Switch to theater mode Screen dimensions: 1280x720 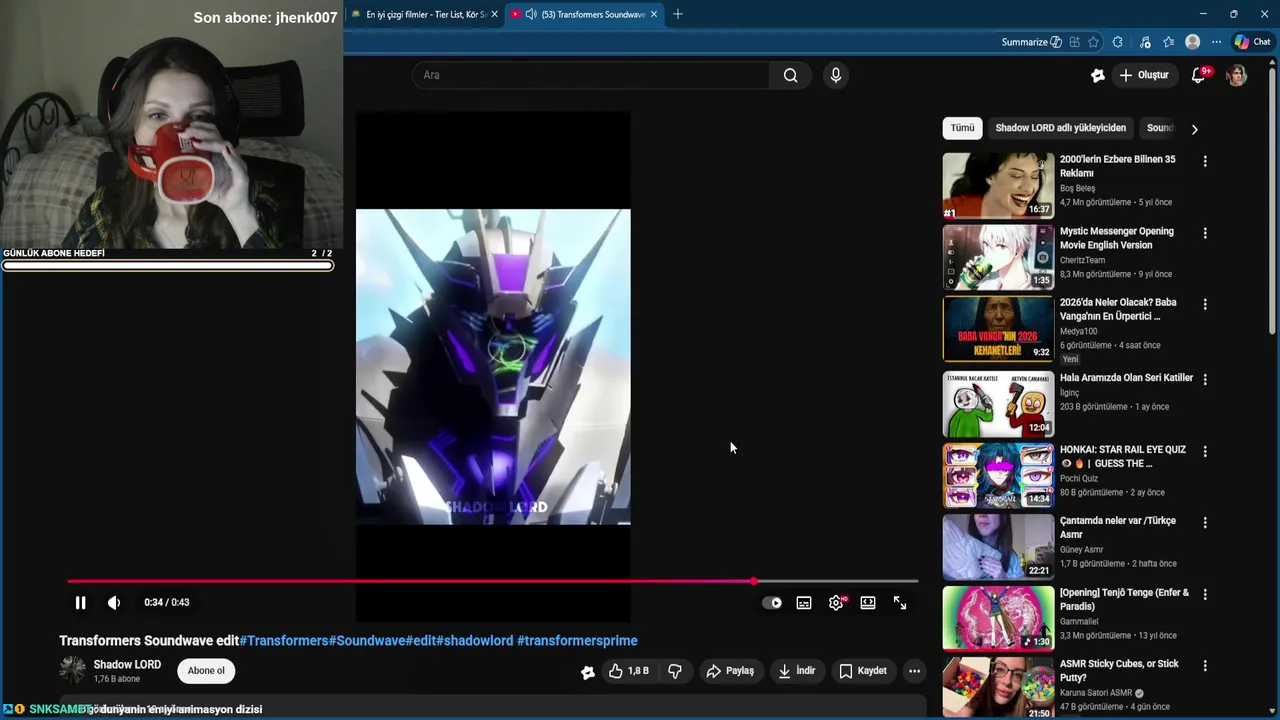868,603
